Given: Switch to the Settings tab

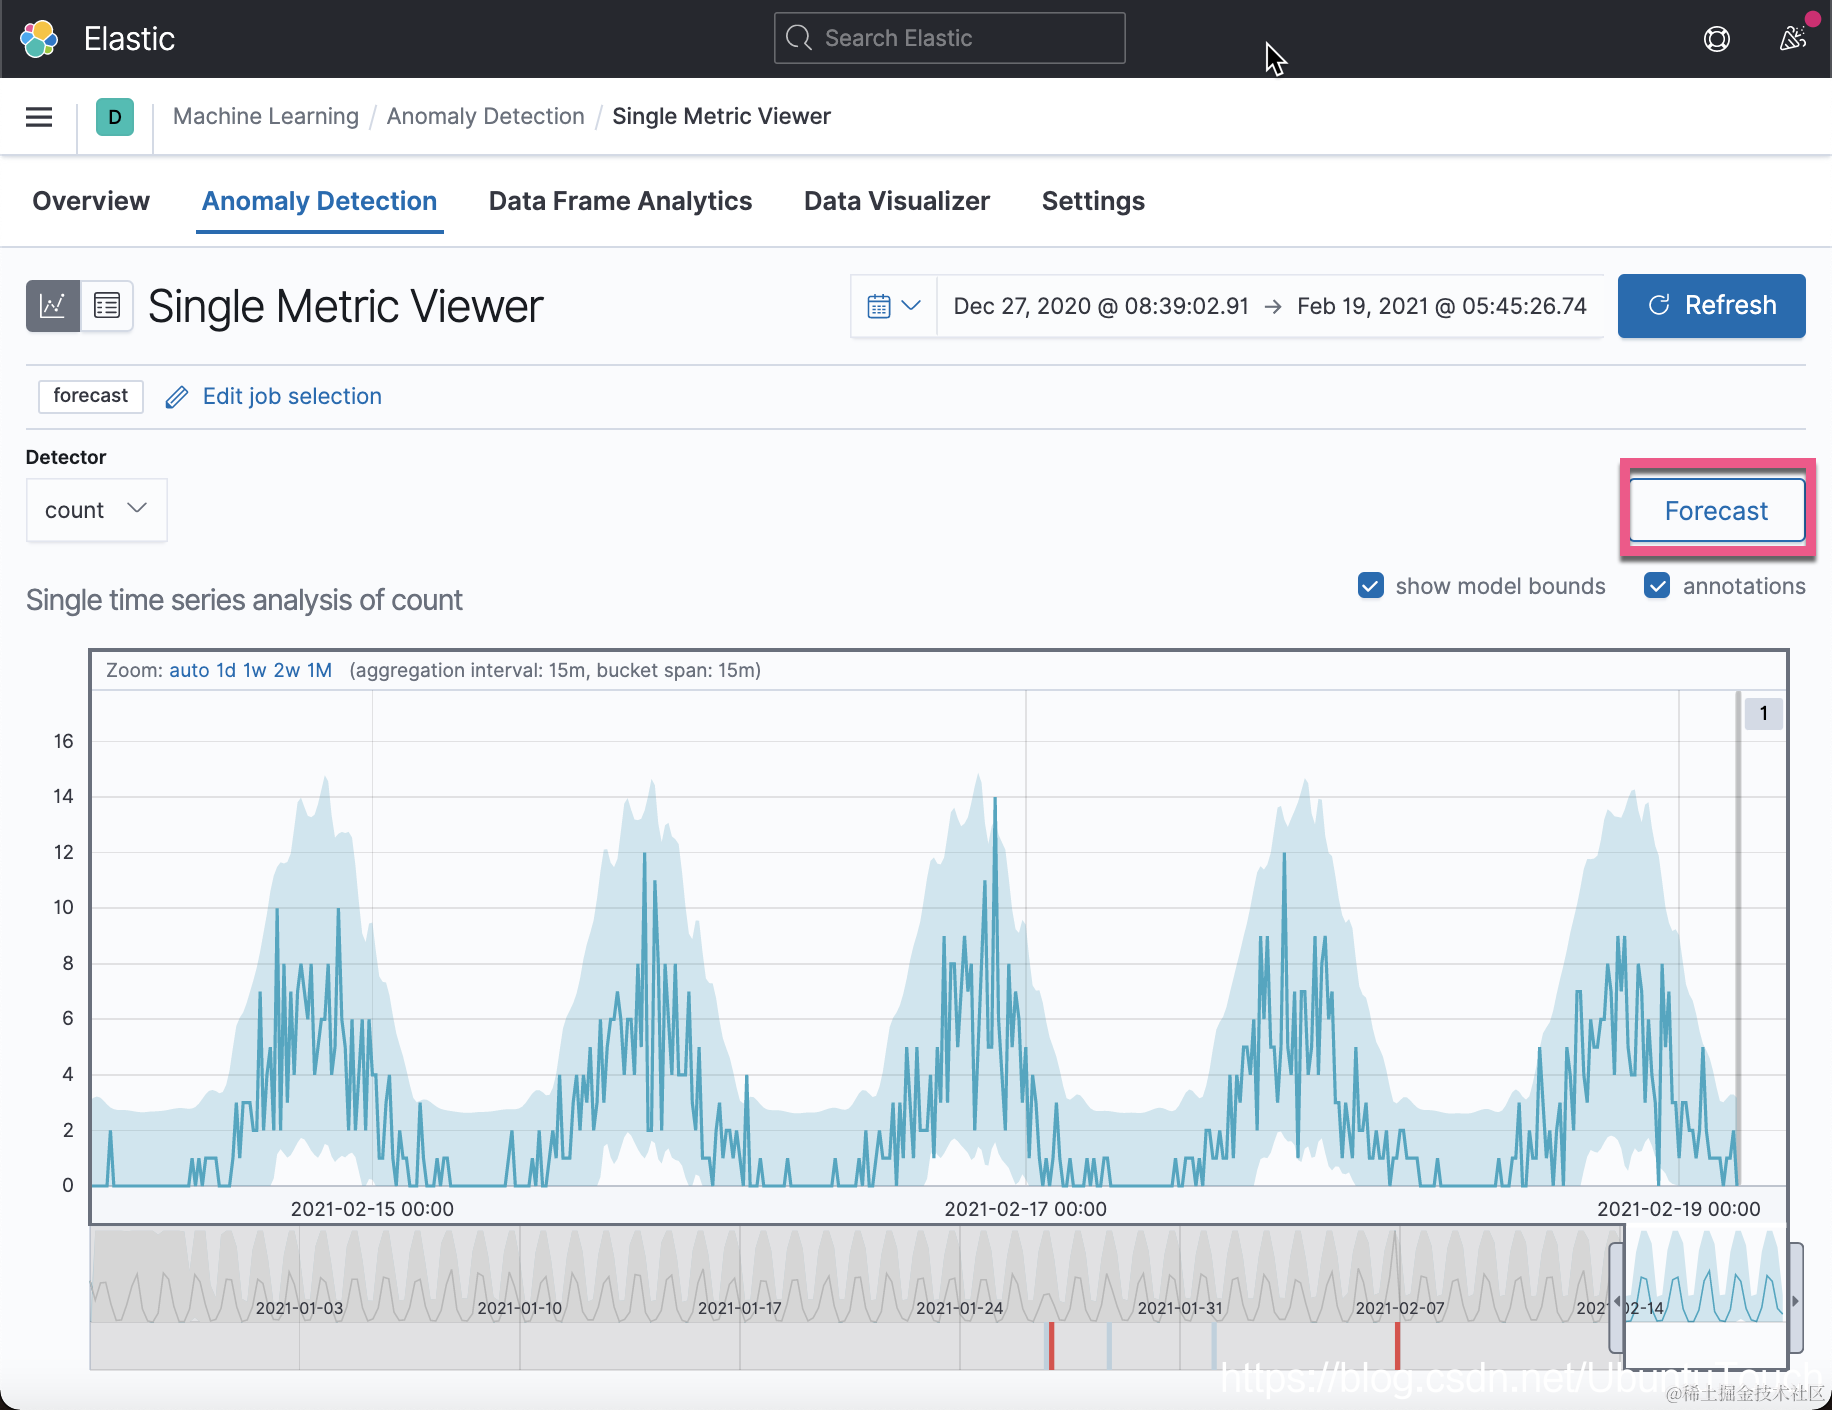Looking at the screenshot, I should point(1093,201).
